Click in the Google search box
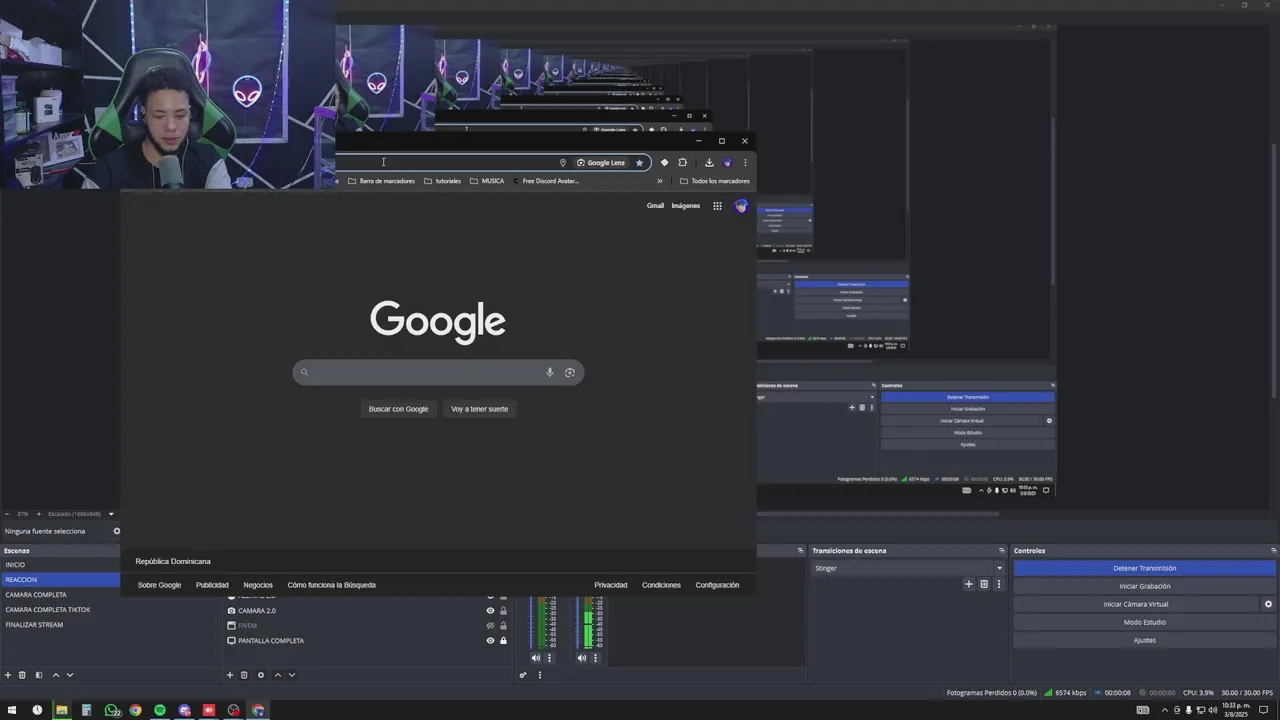Viewport: 1280px width, 720px height. coord(438,372)
